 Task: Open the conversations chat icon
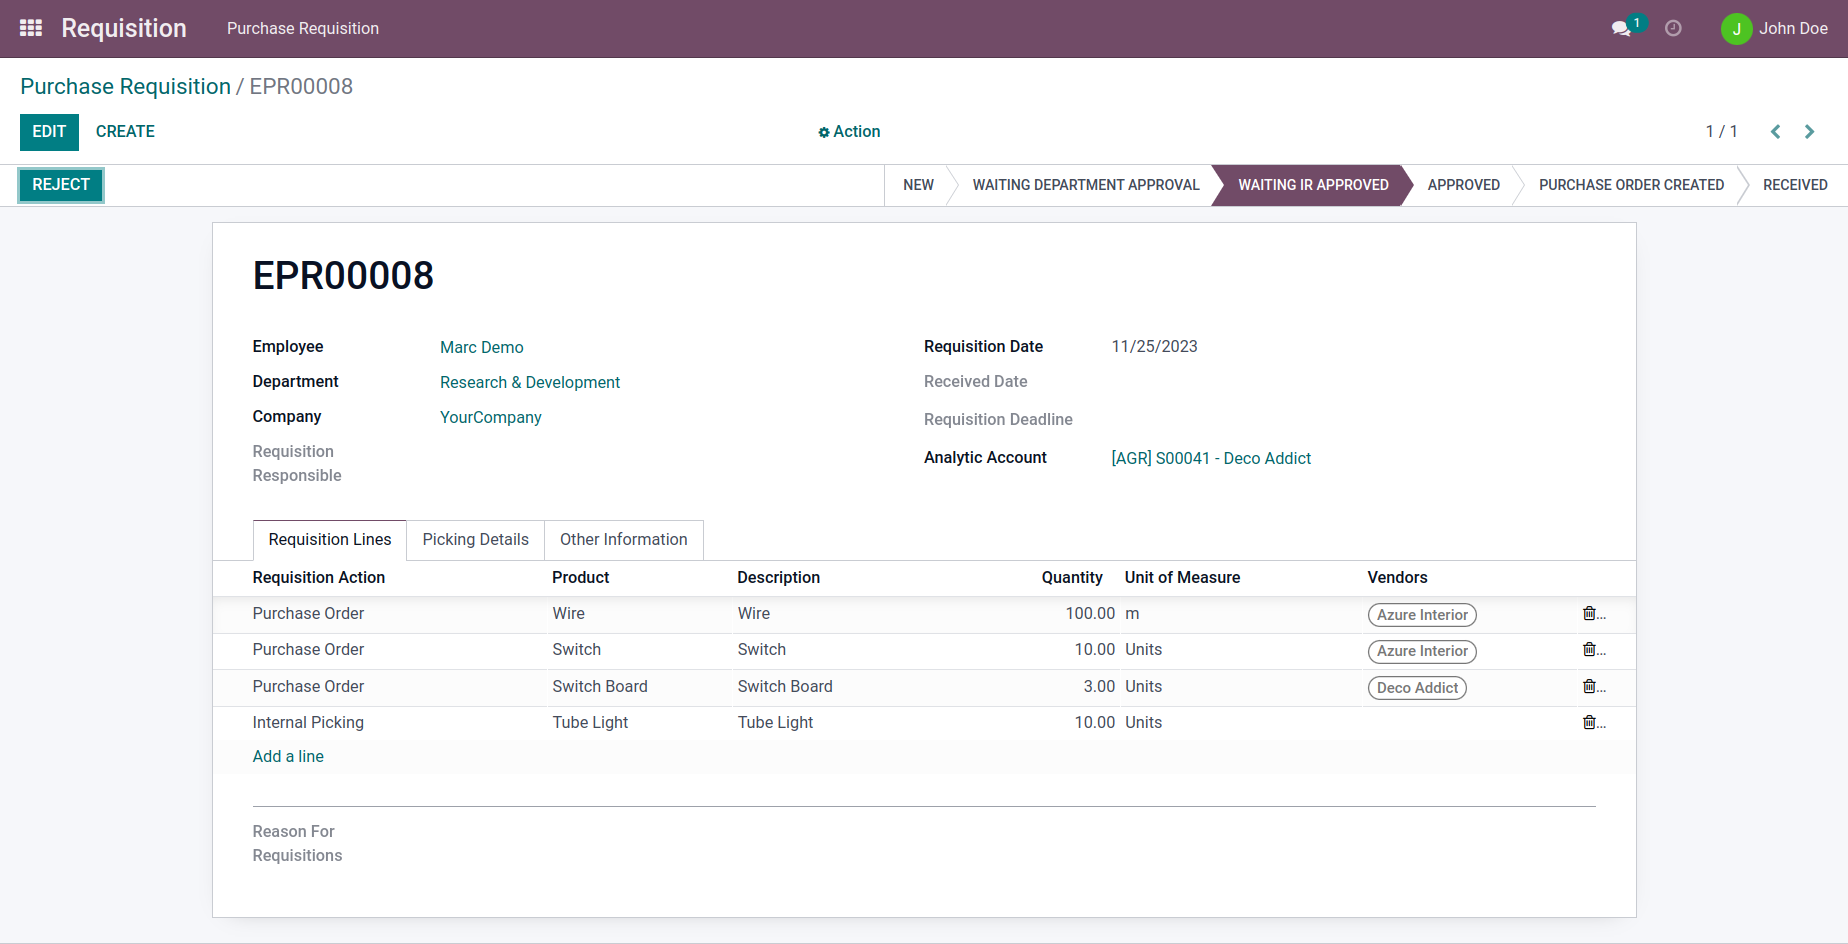pyautogui.click(x=1621, y=29)
